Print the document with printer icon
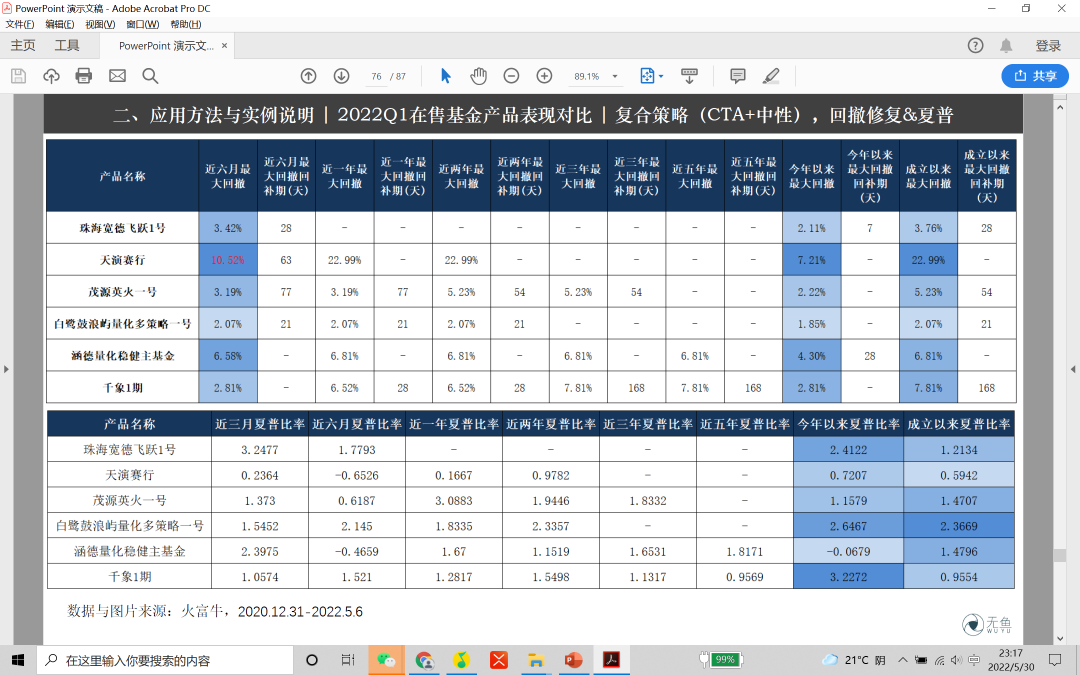The width and height of the screenshot is (1080, 675). 84,76
